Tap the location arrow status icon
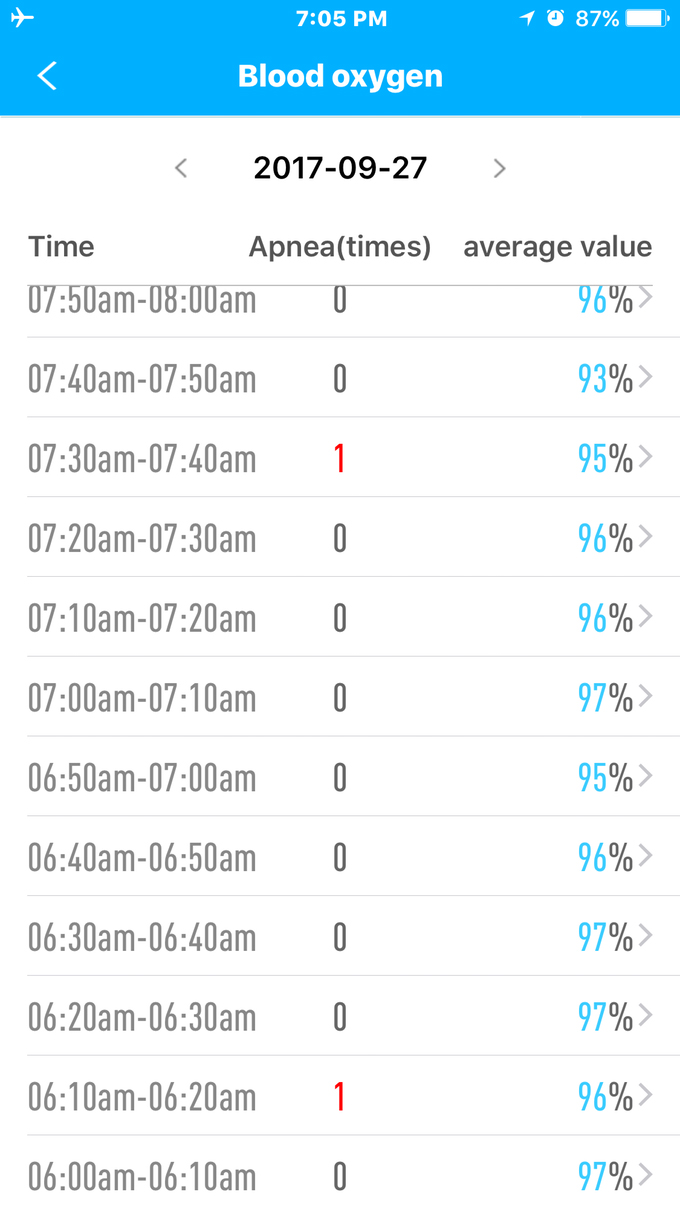 point(528,18)
